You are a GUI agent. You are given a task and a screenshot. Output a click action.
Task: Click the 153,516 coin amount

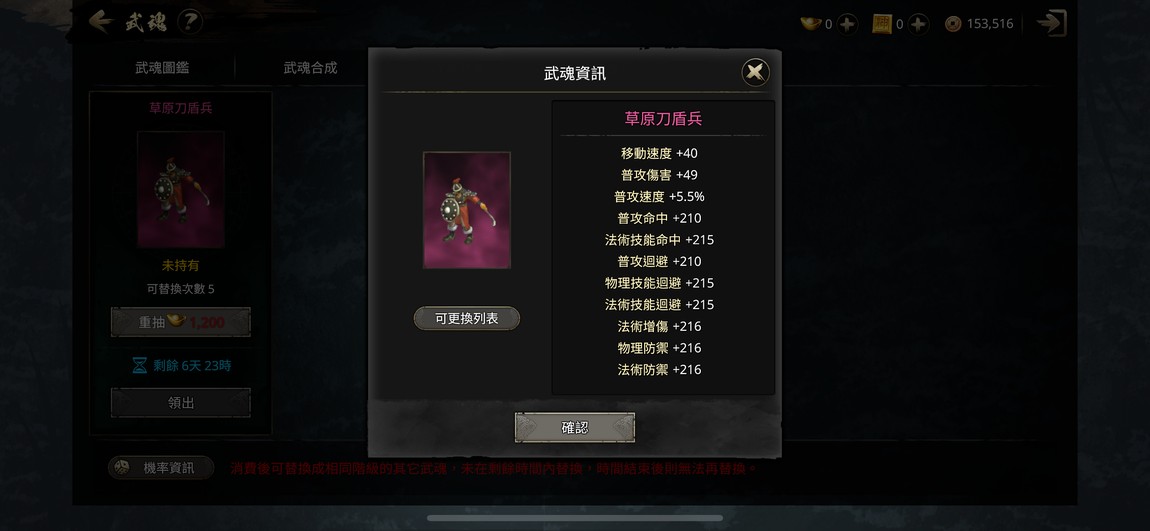coord(989,24)
